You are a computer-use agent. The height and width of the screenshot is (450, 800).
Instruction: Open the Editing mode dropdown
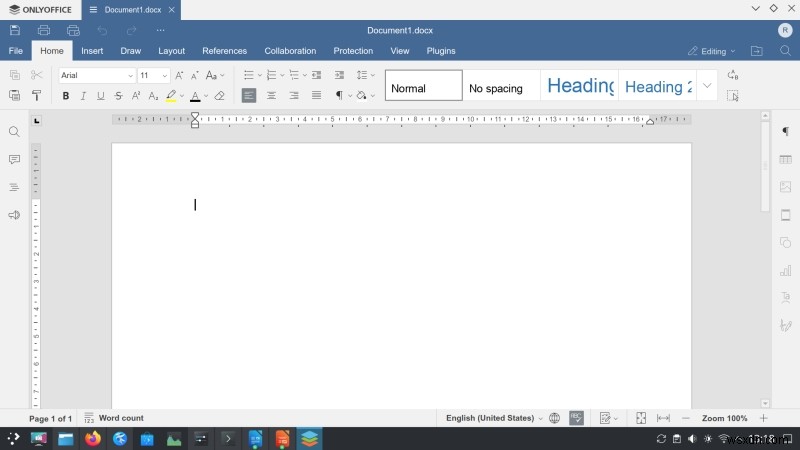coord(711,51)
